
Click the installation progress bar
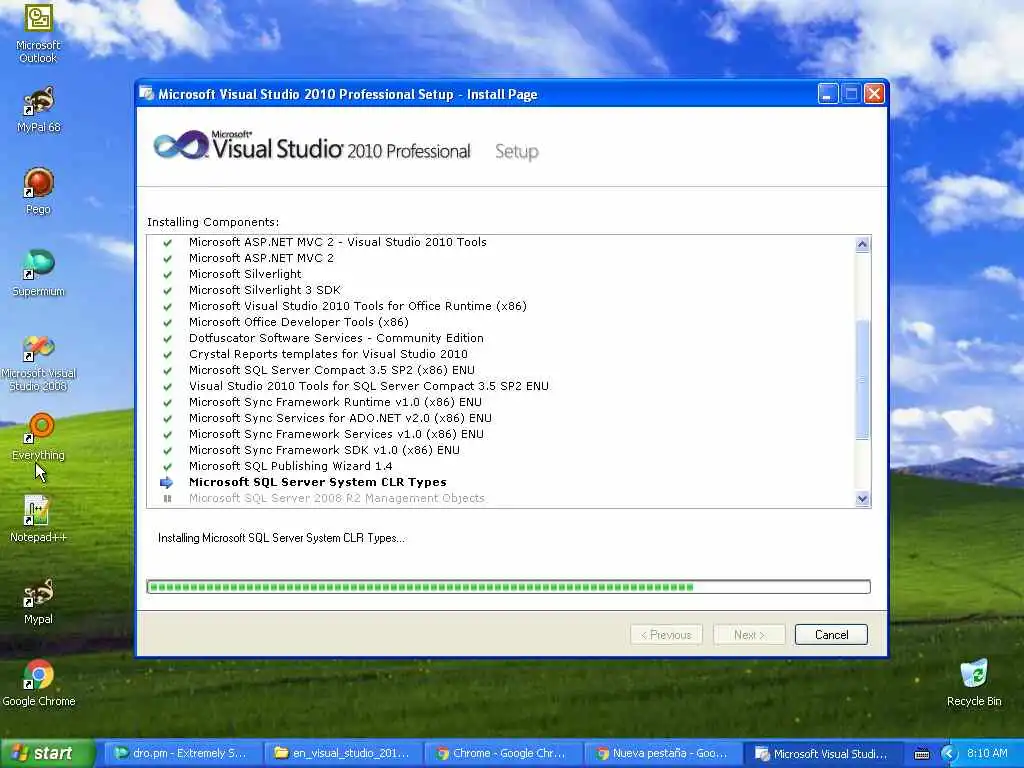pos(509,586)
